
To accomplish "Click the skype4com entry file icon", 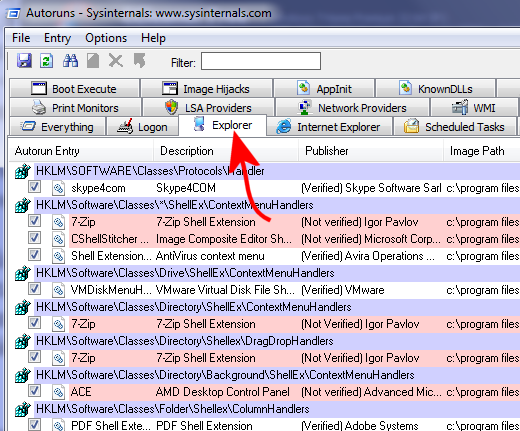I will tap(58, 188).
